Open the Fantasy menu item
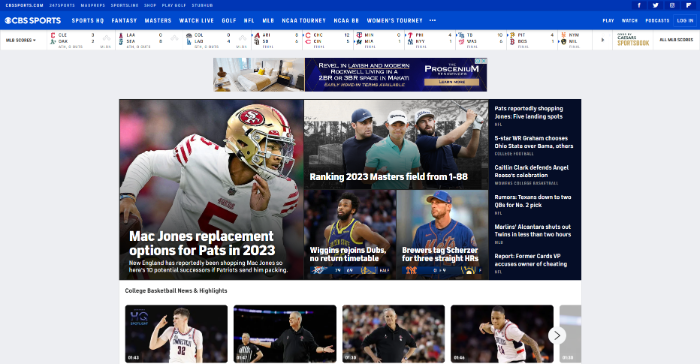This screenshot has width=700, height=364. (x=124, y=21)
